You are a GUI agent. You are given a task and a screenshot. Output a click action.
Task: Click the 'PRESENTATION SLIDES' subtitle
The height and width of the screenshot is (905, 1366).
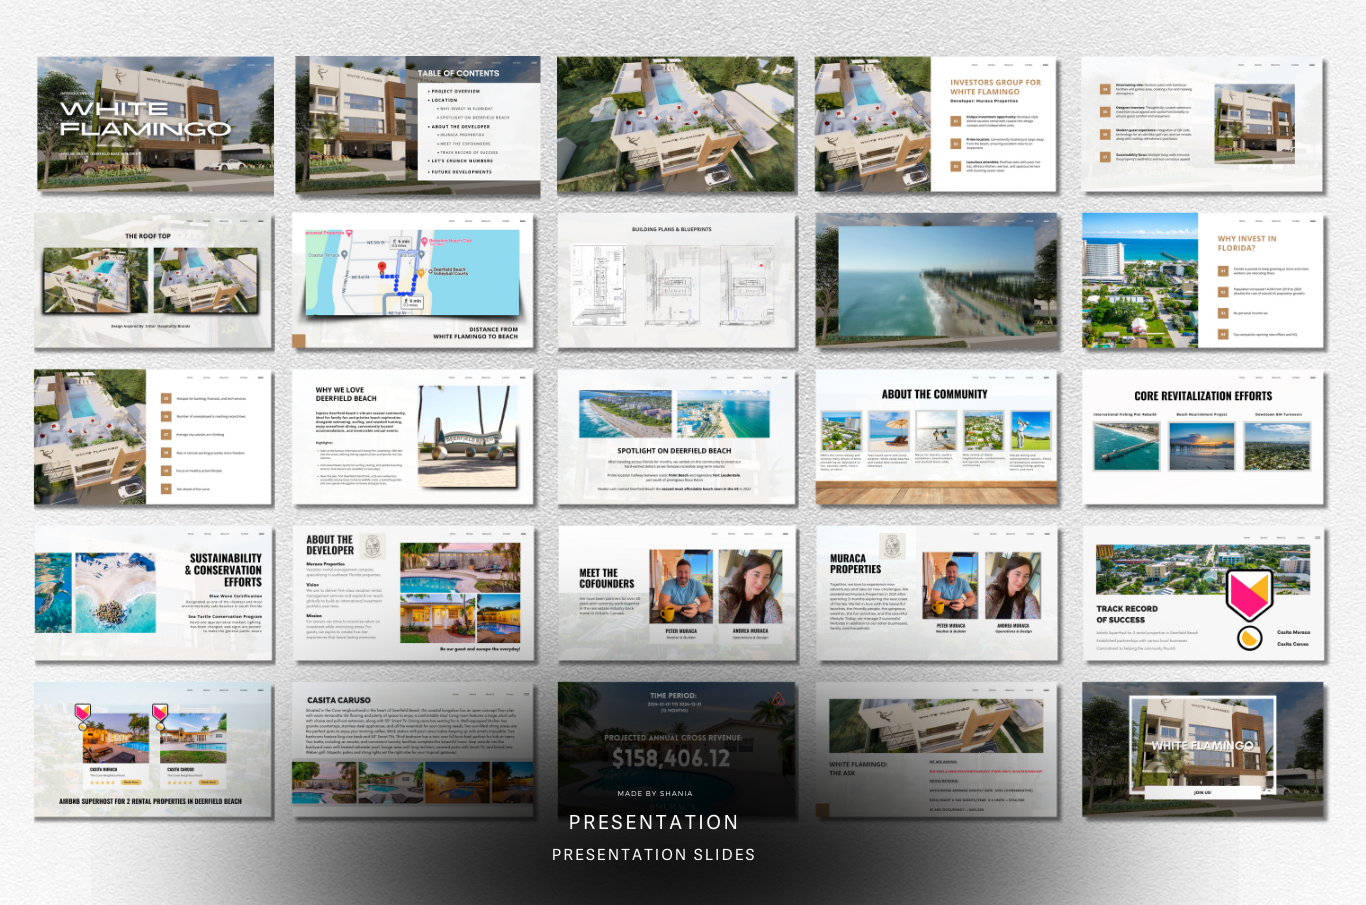click(653, 854)
